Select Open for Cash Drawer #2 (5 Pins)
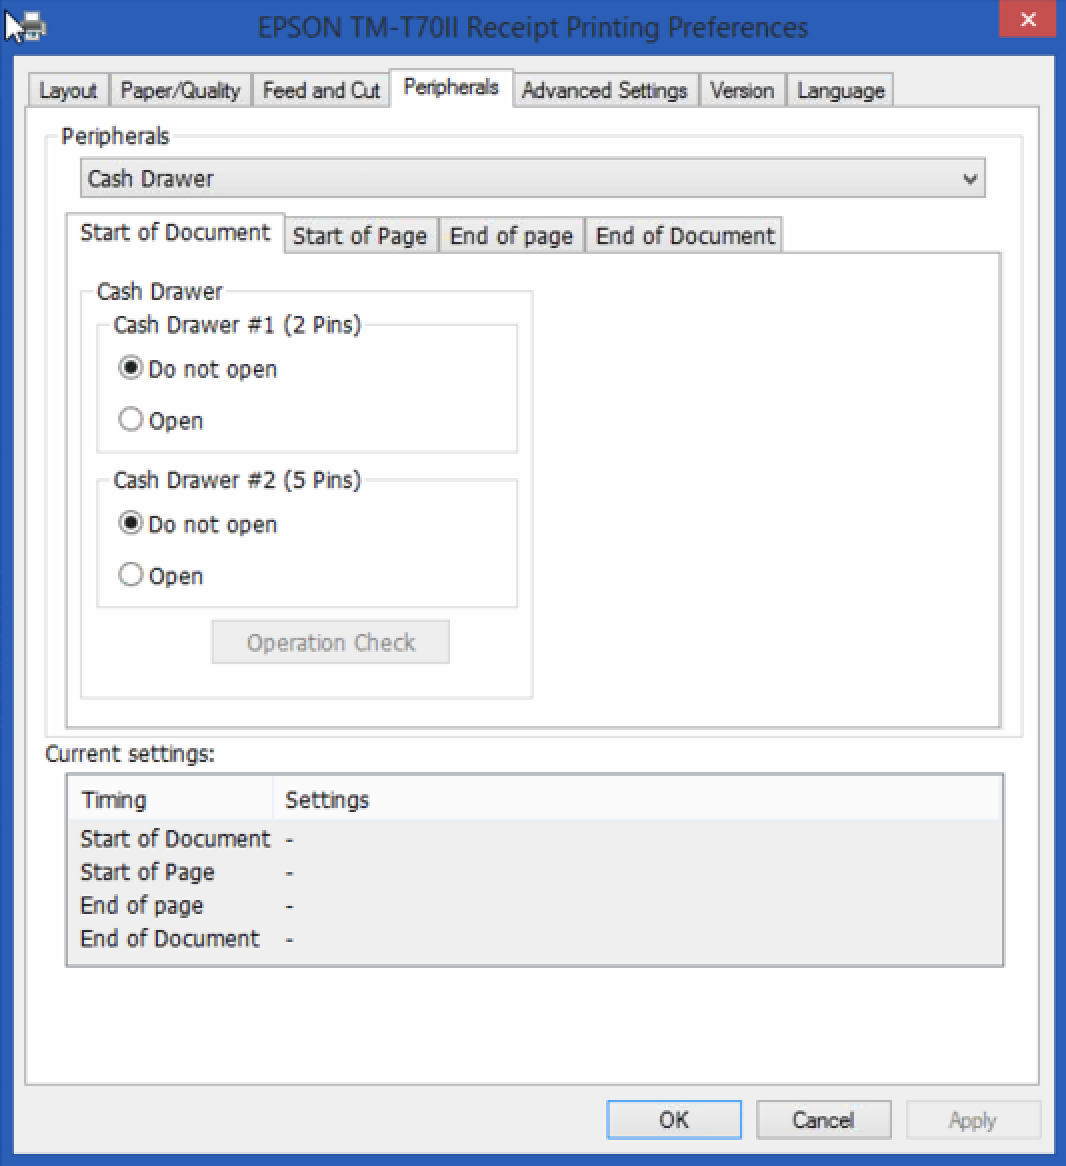This screenshot has height=1166, width=1066. point(131,575)
